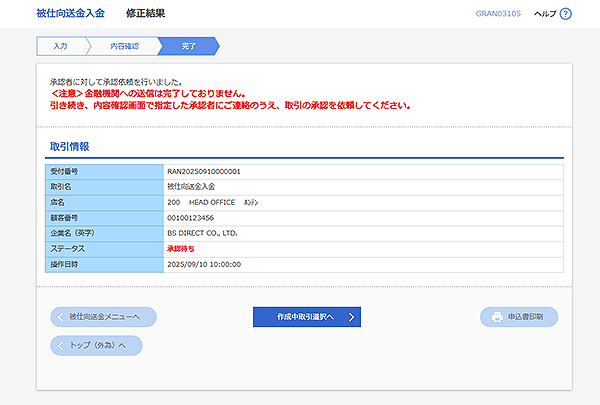Click the printer icon on 申込書印刷
Image resolution: width=600 pixels, height=405 pixels.
[x=497, y=317]
